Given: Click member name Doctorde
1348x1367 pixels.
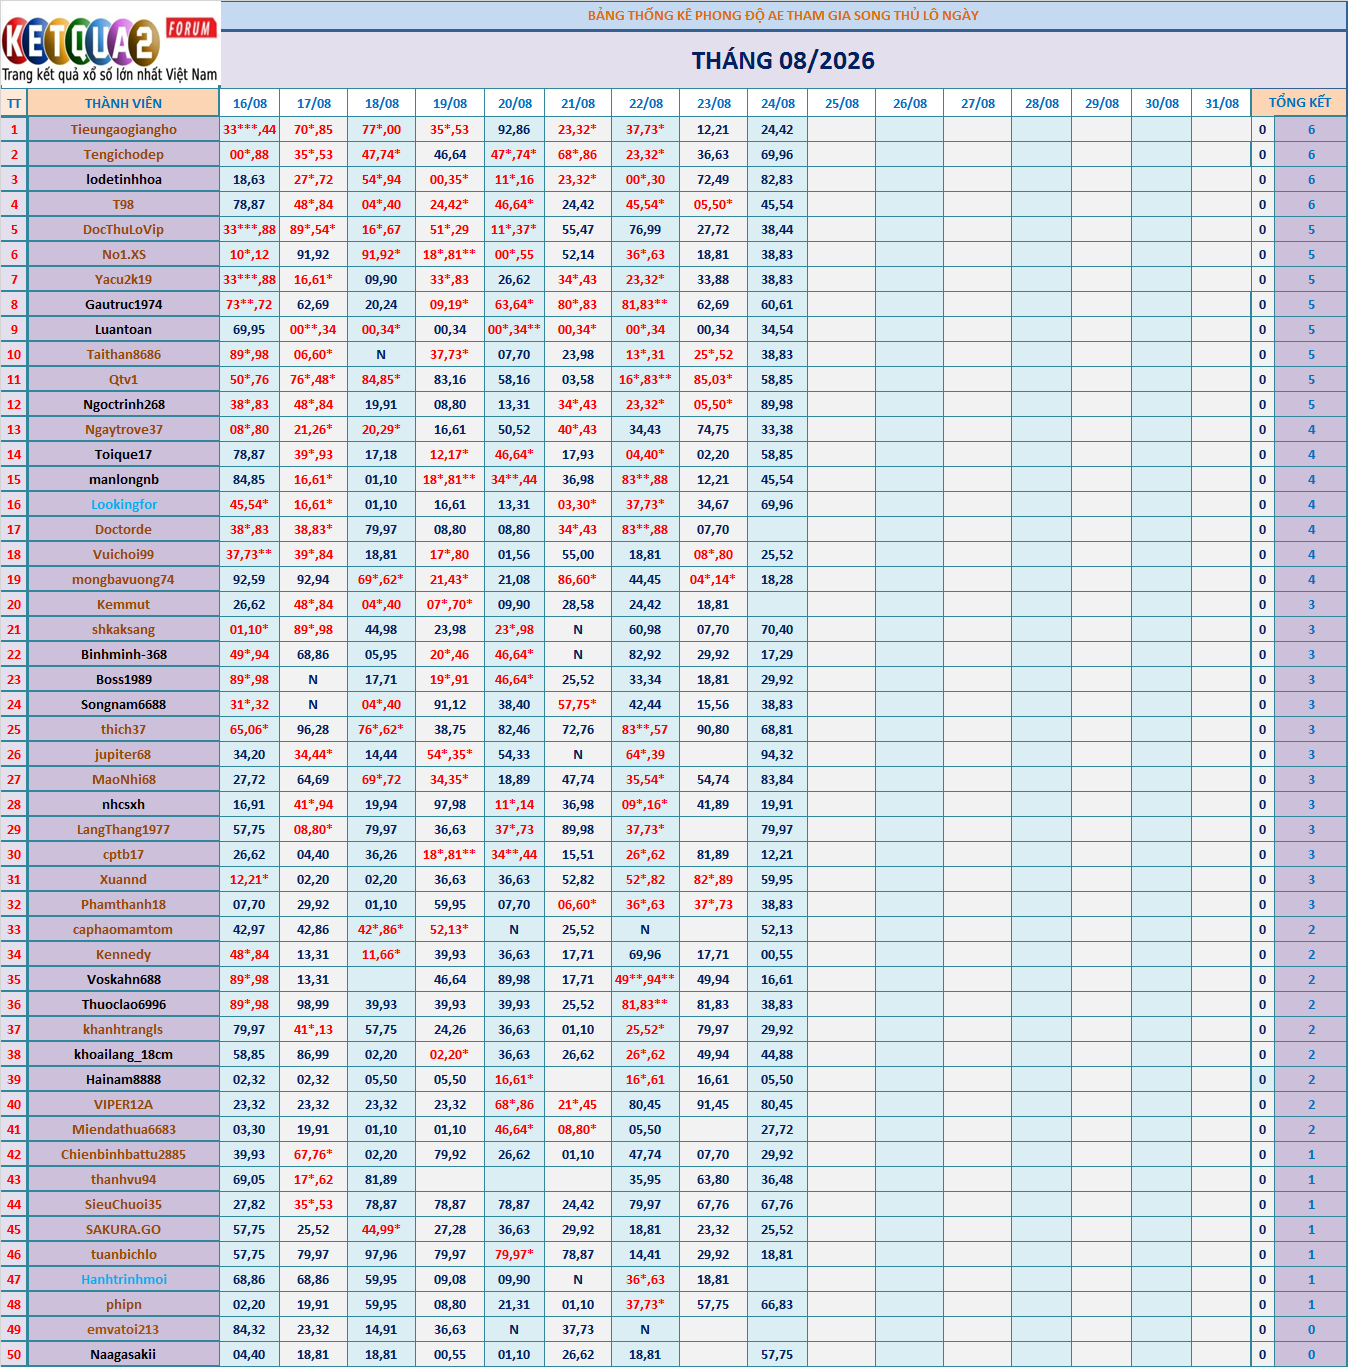Looking at the screenshot, I should click(x=123, y=530).
